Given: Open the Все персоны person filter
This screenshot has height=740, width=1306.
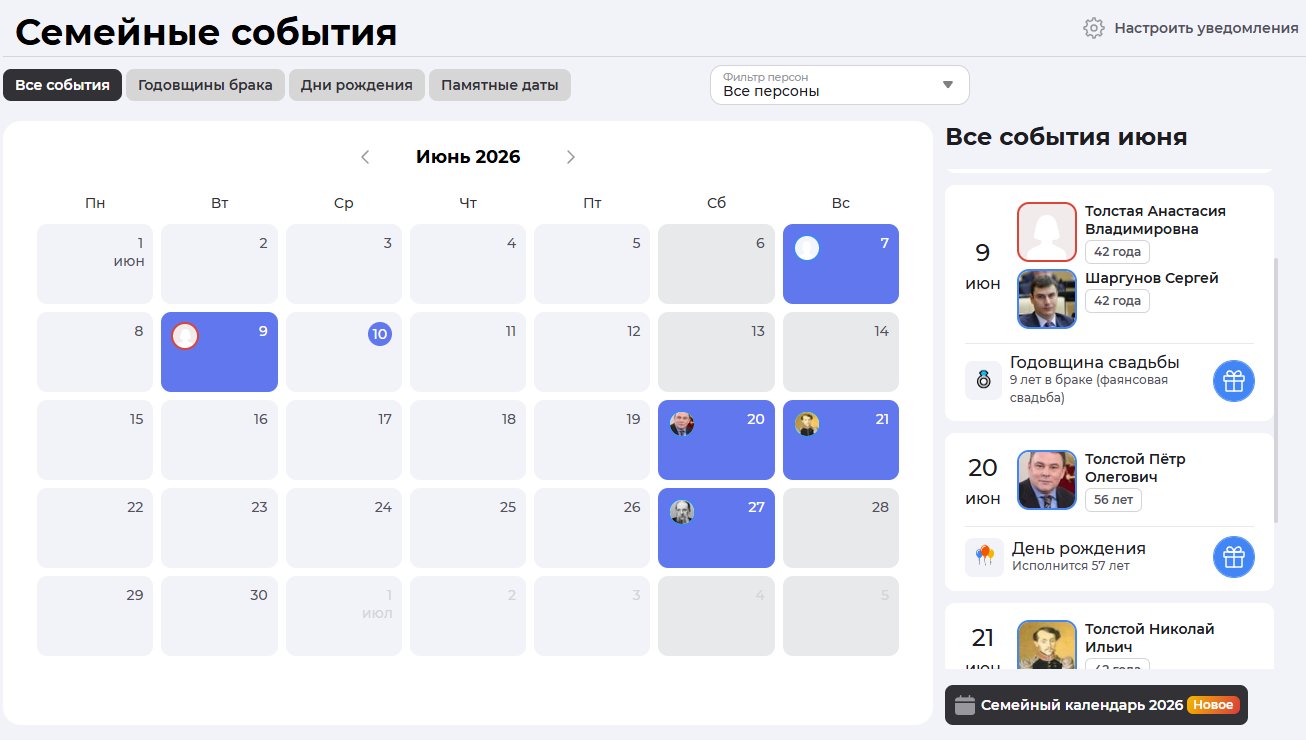Looking at the screenshot, I should (x=840, y=85).
